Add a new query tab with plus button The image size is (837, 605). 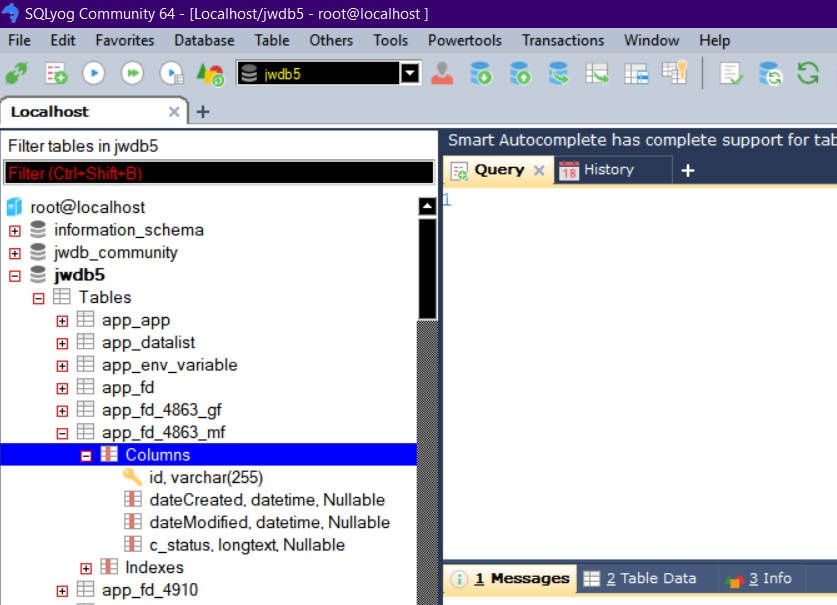click(x=687, y=171)
